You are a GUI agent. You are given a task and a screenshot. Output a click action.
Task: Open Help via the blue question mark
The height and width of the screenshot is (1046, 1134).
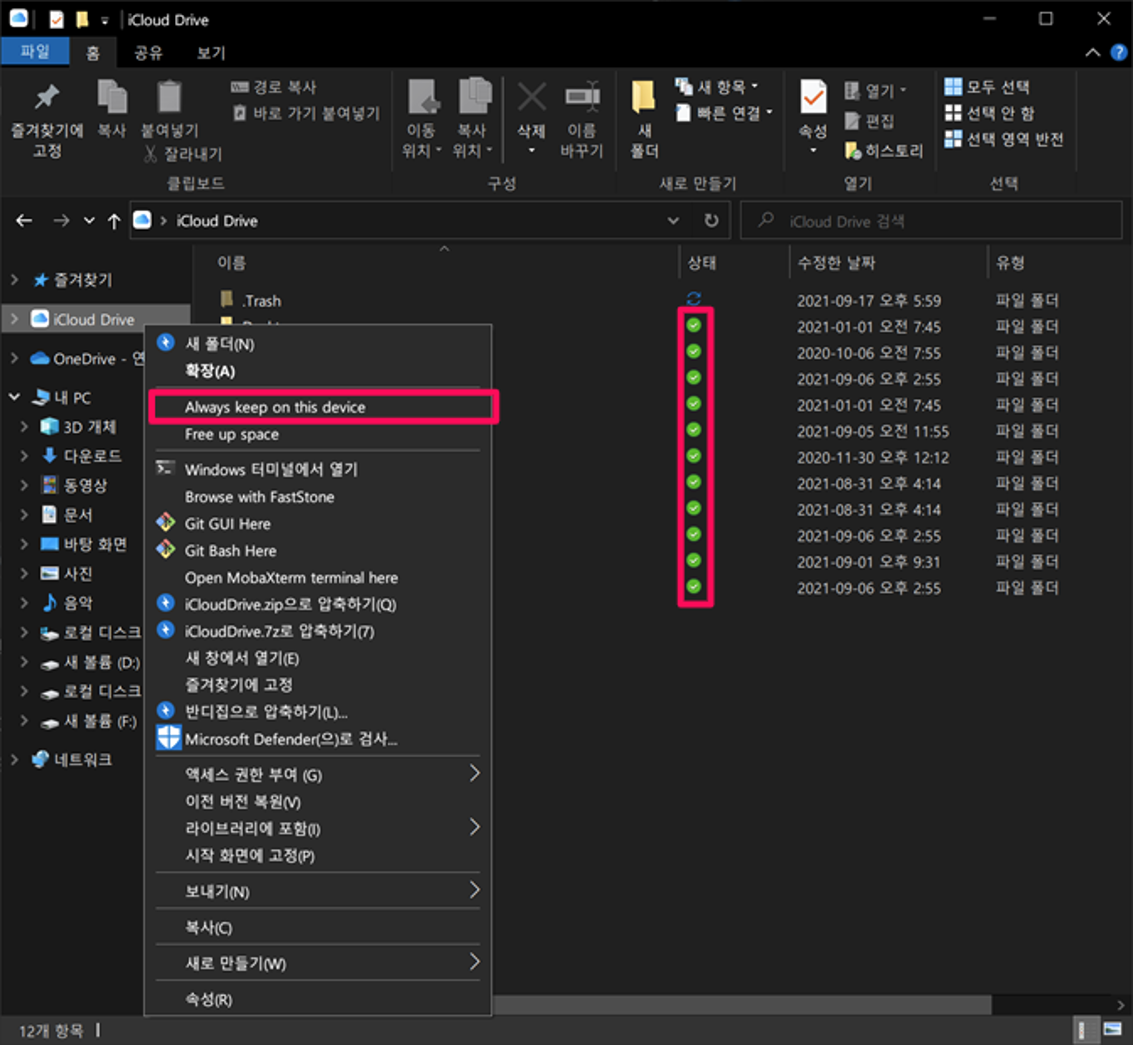(x=1118, y=52)
